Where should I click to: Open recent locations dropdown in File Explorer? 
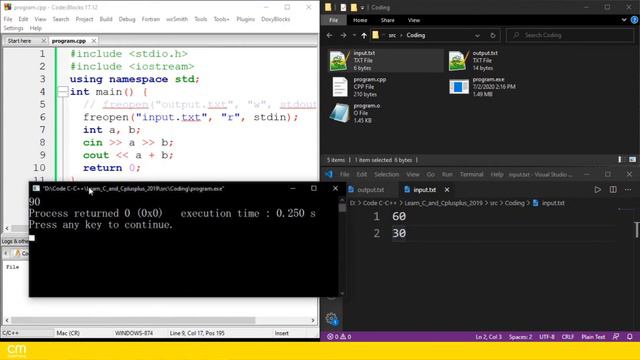pyautogui.click(x=354, y=36)
